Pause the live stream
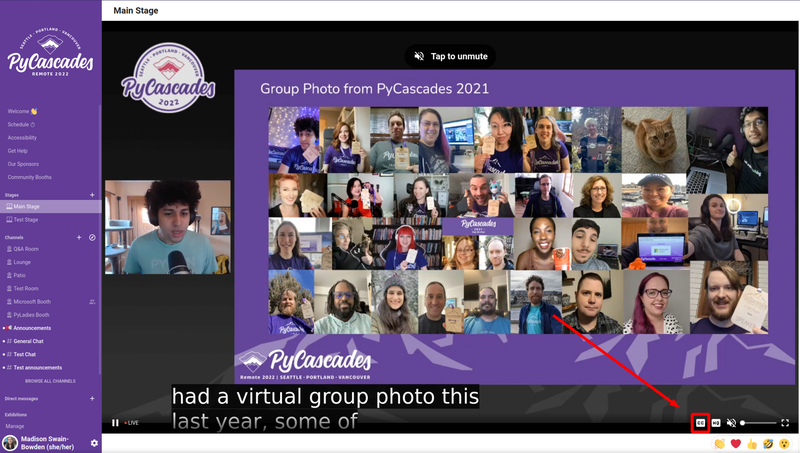This screenshot has width=800, height=453. click(115, 423)
